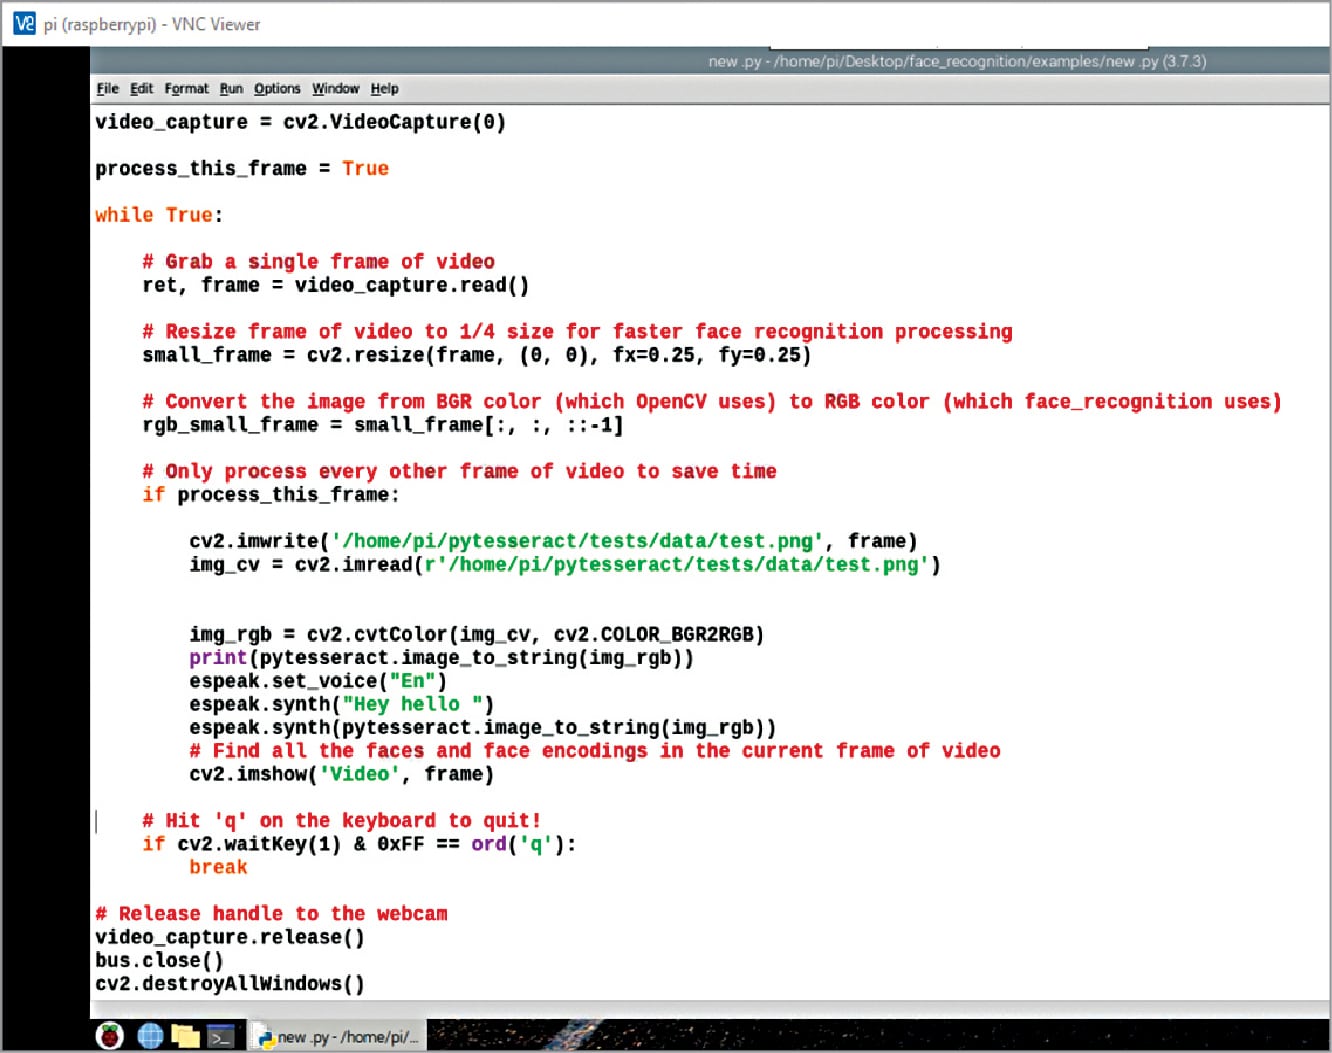The height and width of the screenshot is (1053, 1332).
Task: Open the Raspberry Pi applications menu
Action: [110, 1036]
